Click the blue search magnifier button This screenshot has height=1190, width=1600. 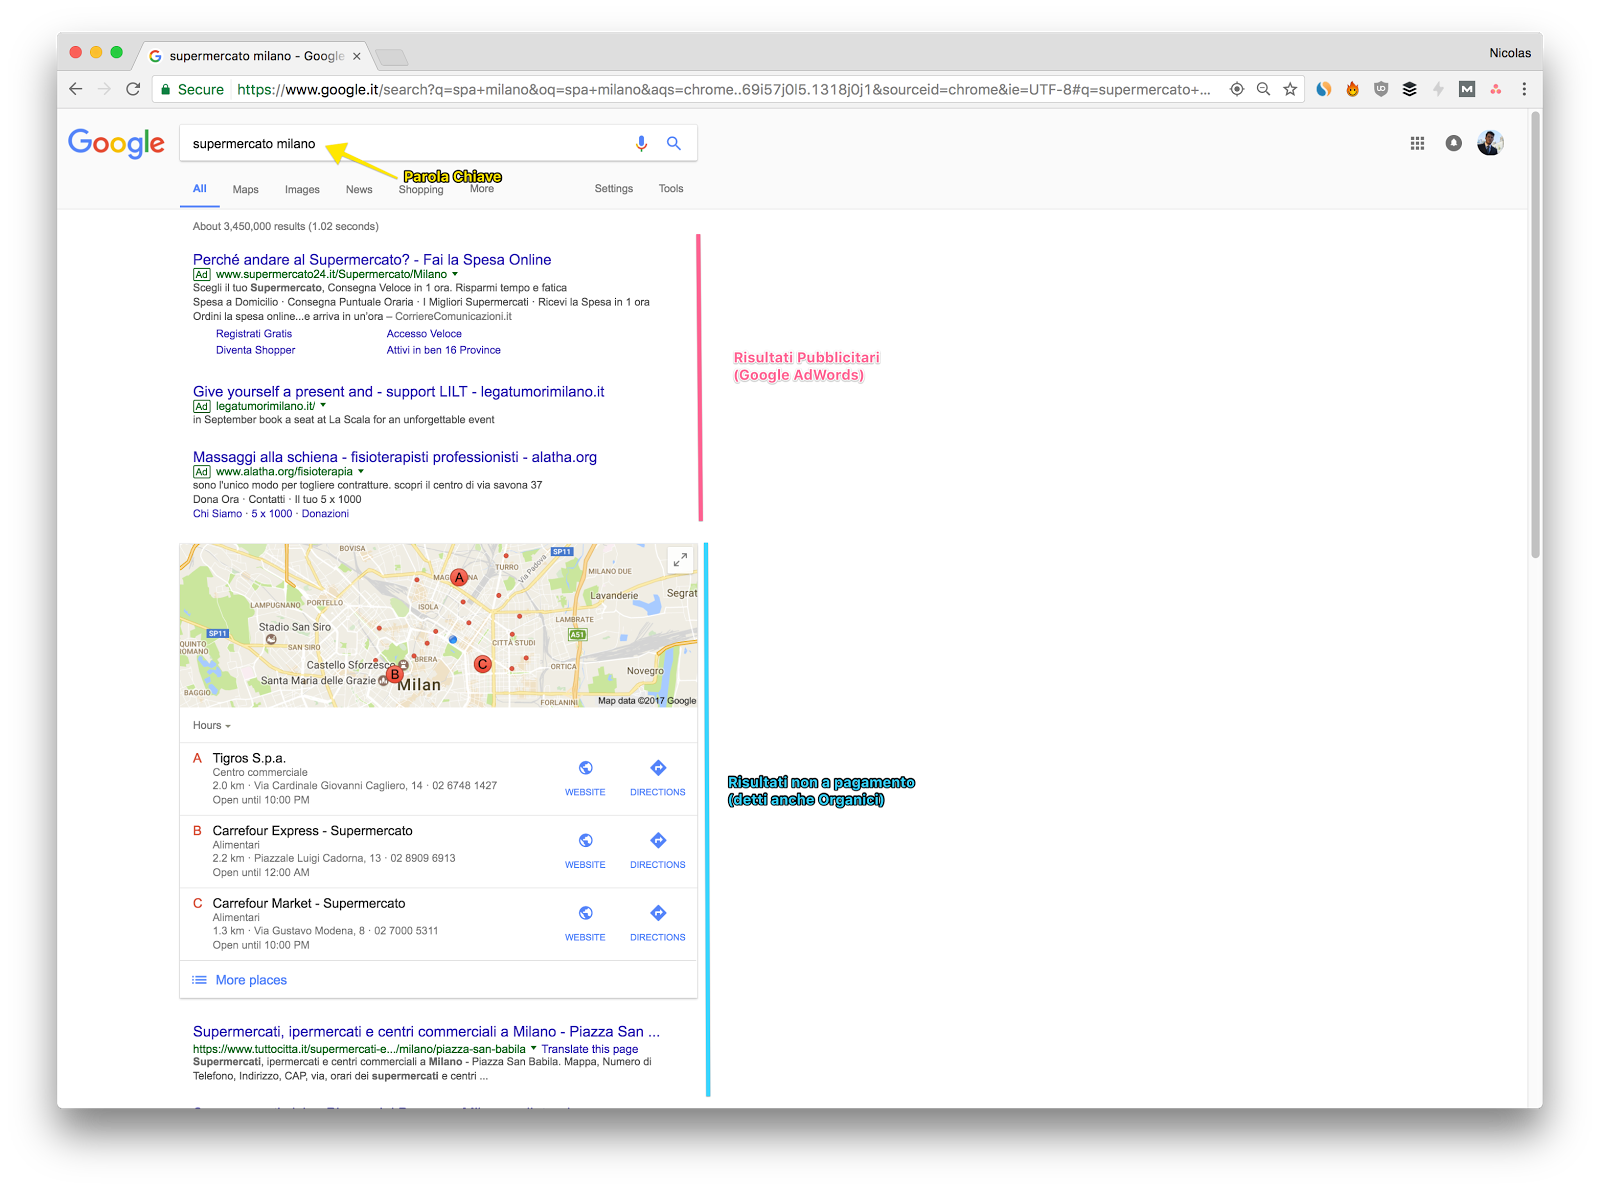[x=674, y=143]
